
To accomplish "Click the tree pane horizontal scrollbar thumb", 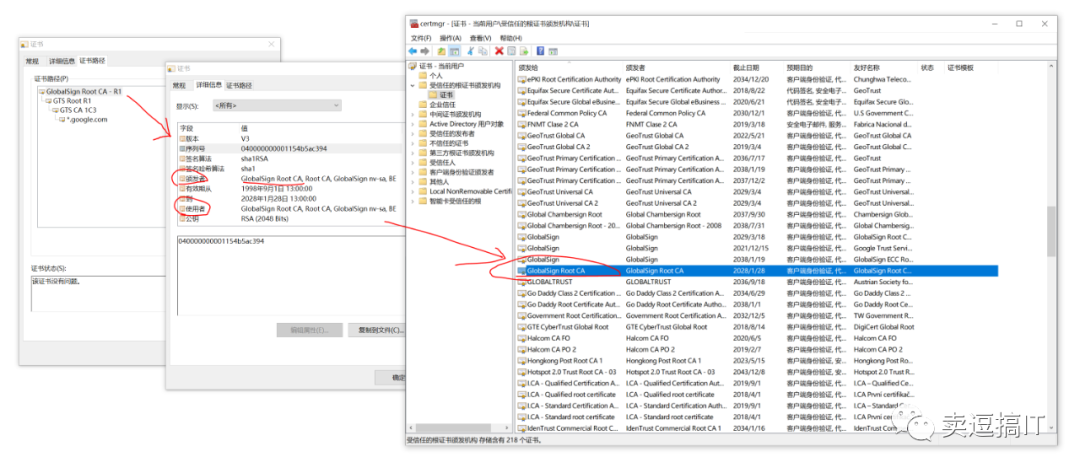I will (x=452, y=428).
